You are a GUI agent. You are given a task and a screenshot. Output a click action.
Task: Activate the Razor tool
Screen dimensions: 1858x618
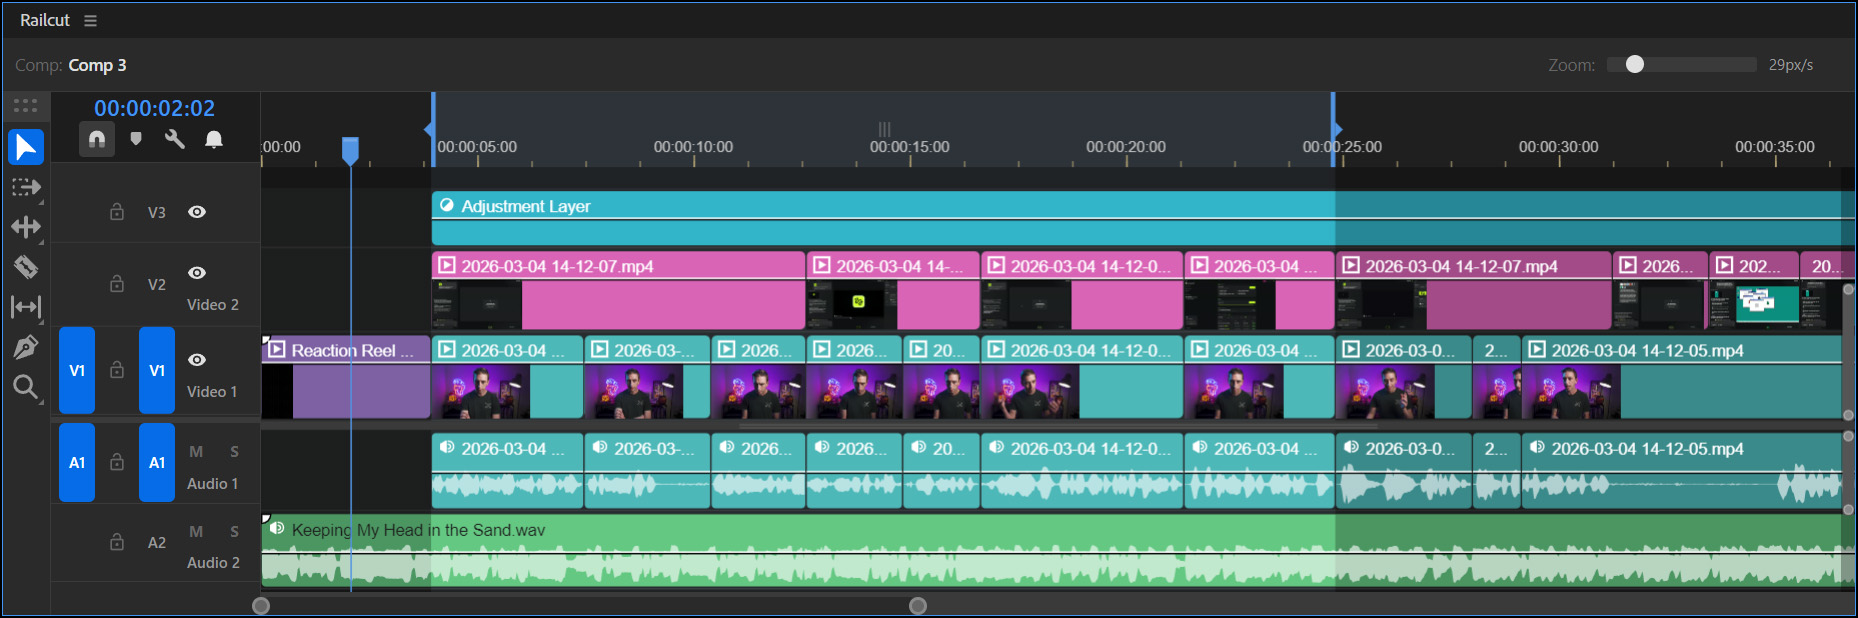tap(26, 267)
